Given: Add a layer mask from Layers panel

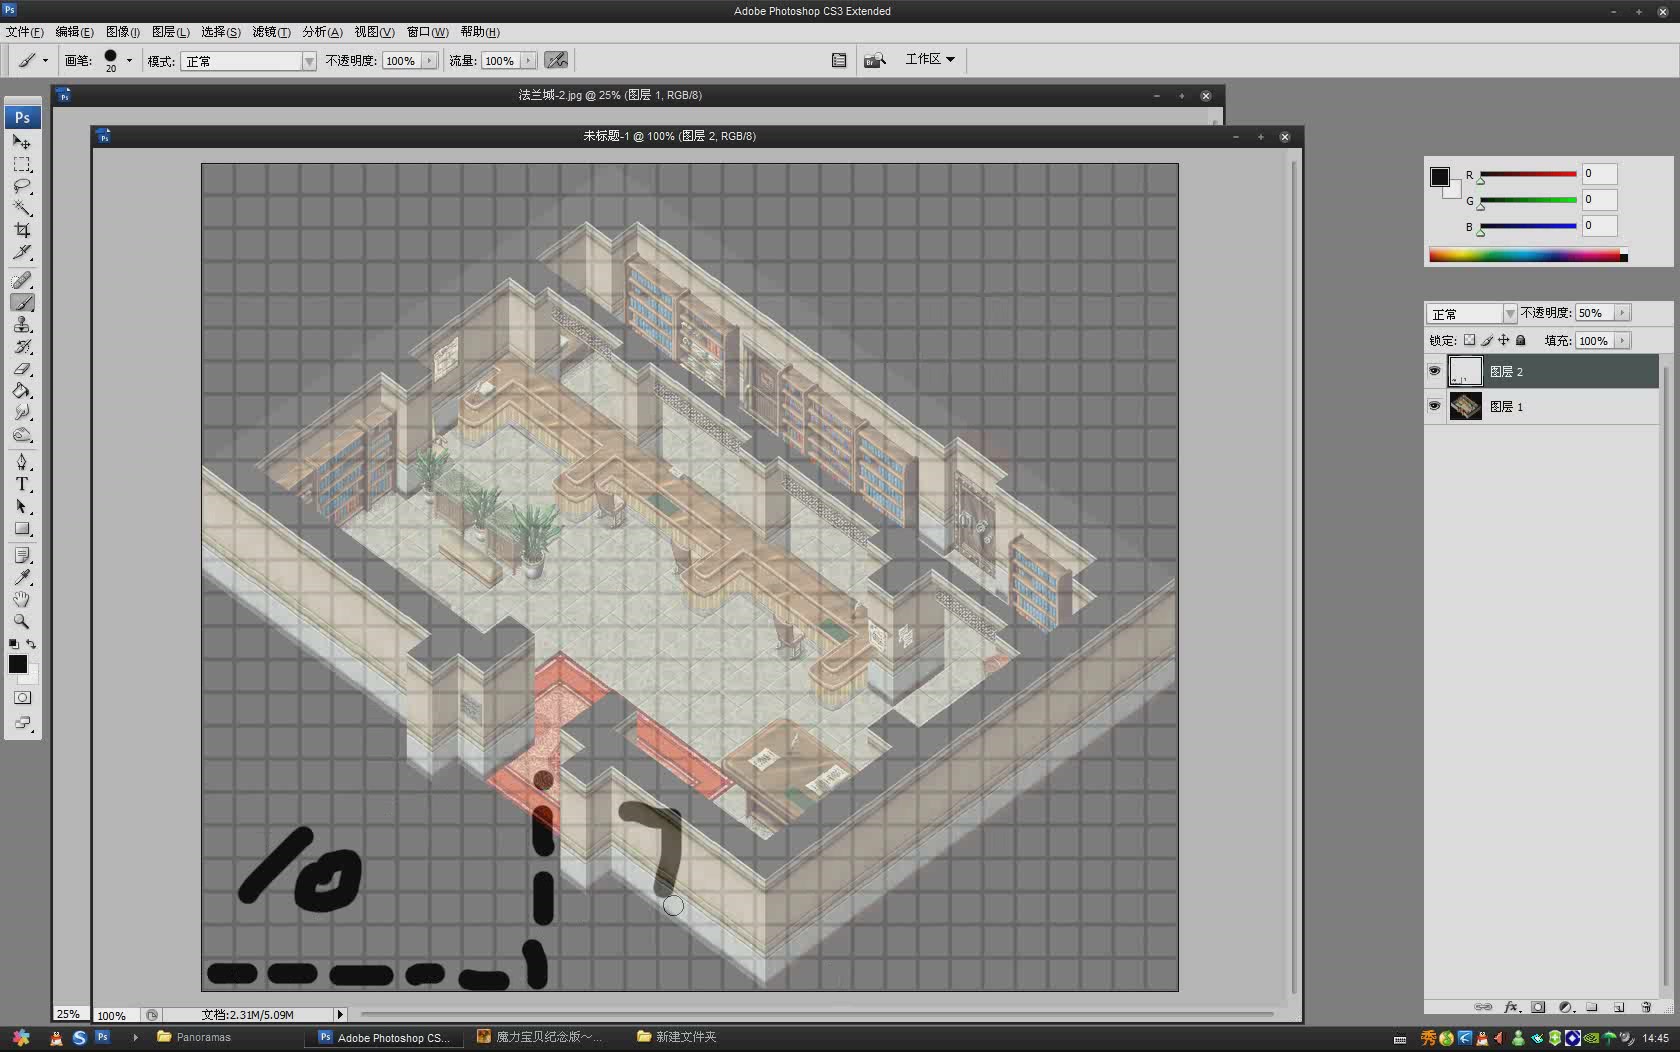Looking at the screenshot, I should click(x=1539, y=1007).
